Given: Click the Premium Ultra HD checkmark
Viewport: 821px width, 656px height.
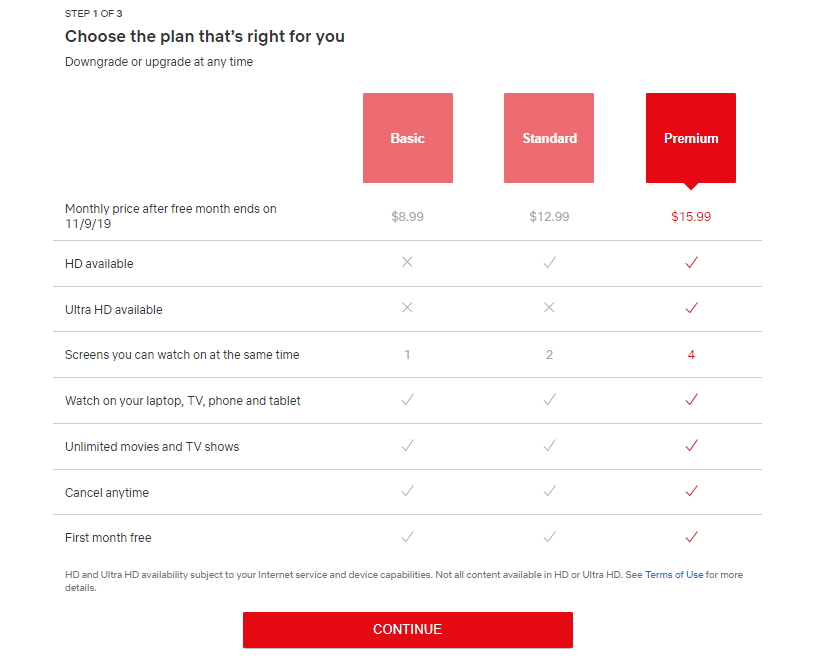Looking at the screenshot, I should 690,308.
